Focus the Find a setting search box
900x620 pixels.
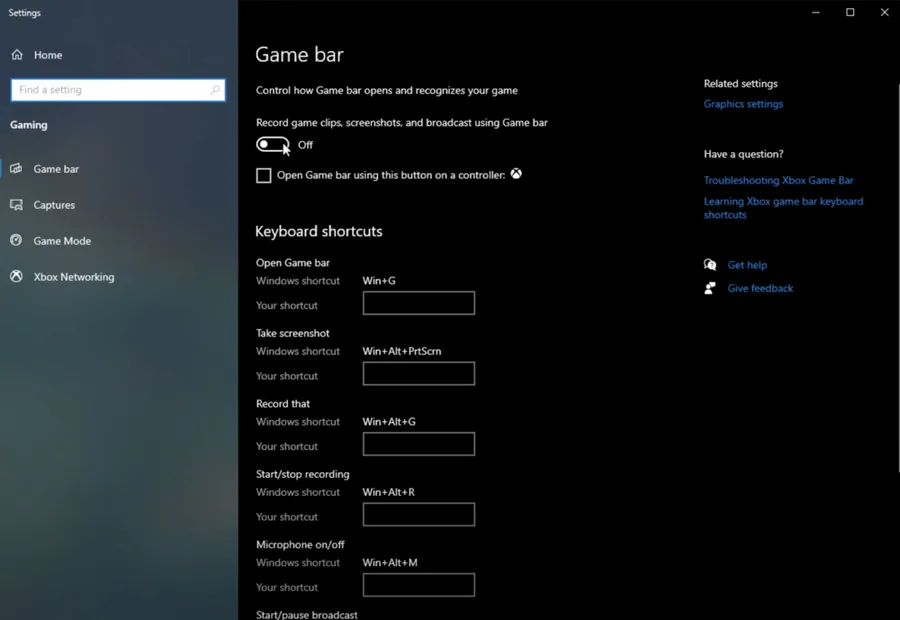pos(118,90)
